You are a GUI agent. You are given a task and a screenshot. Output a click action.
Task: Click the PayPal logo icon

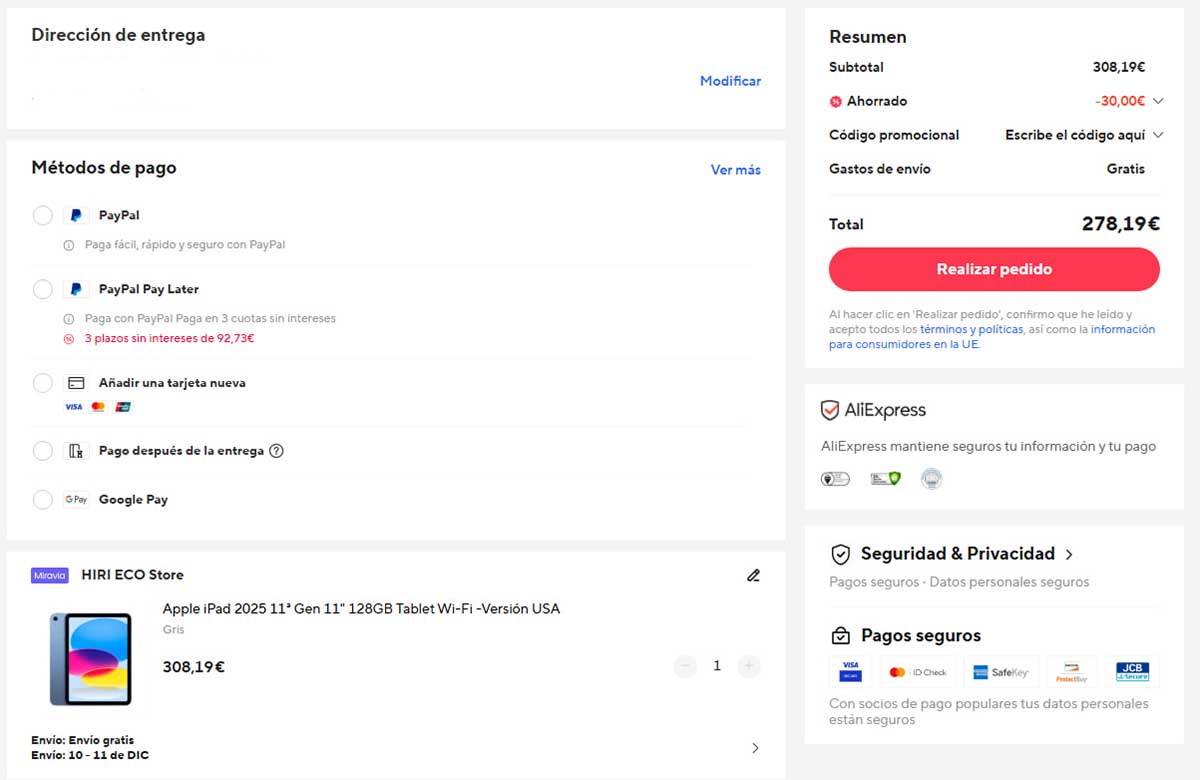(77, 215)
